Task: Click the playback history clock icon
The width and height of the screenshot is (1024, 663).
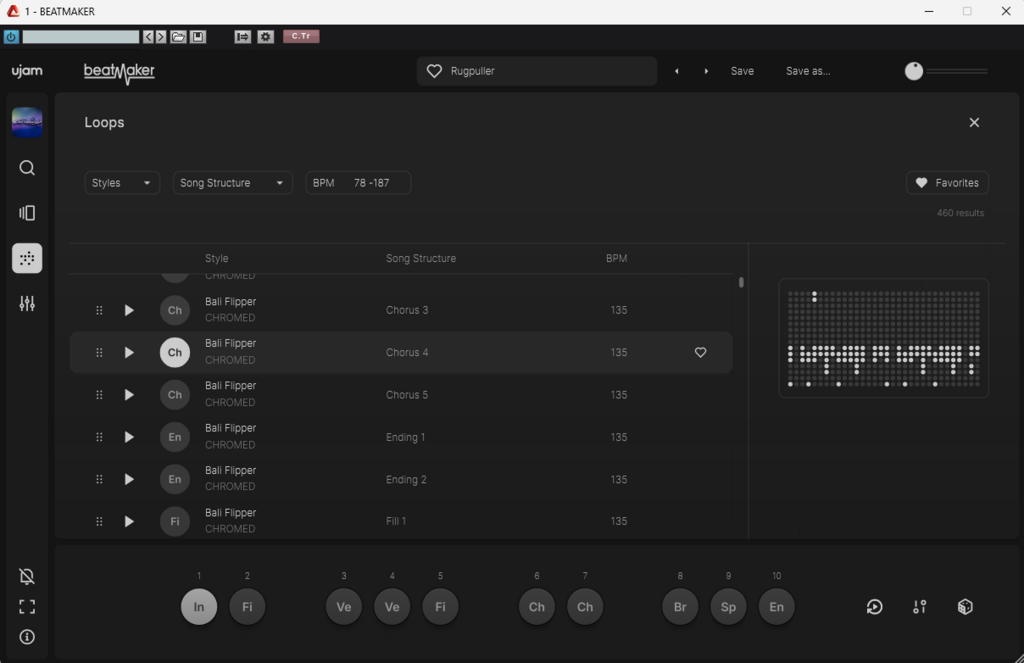Action: pyautogui.click(x=874, y=607)
